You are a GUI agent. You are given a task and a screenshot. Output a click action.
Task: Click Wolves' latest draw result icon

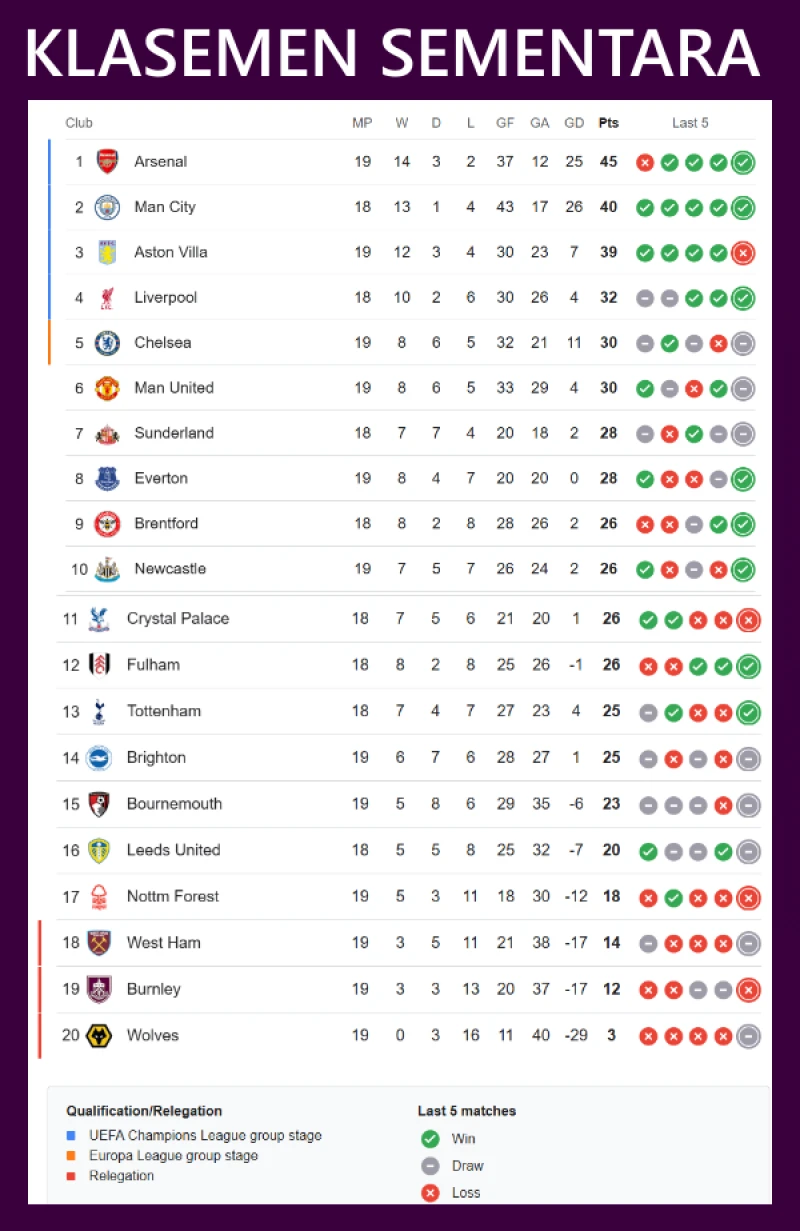[x=748, y=1036]
